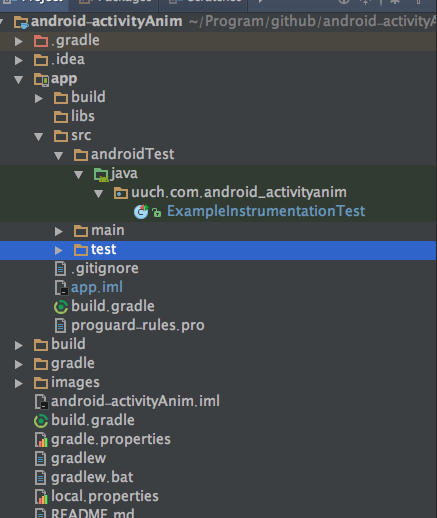
Task: Select the local.properties file name
Action: 105,497
